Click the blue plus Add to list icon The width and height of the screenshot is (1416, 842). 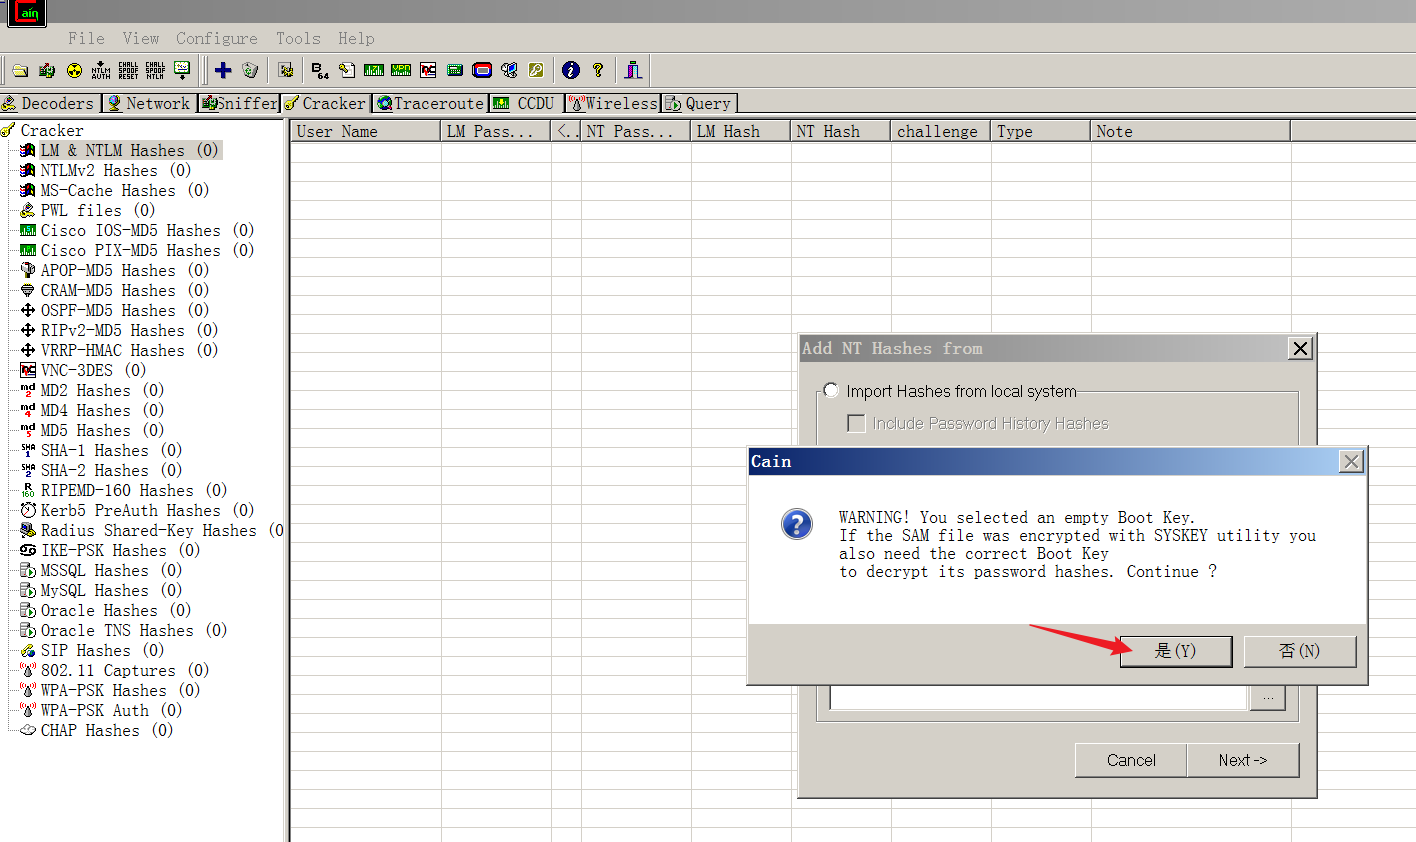coord(223,70)
